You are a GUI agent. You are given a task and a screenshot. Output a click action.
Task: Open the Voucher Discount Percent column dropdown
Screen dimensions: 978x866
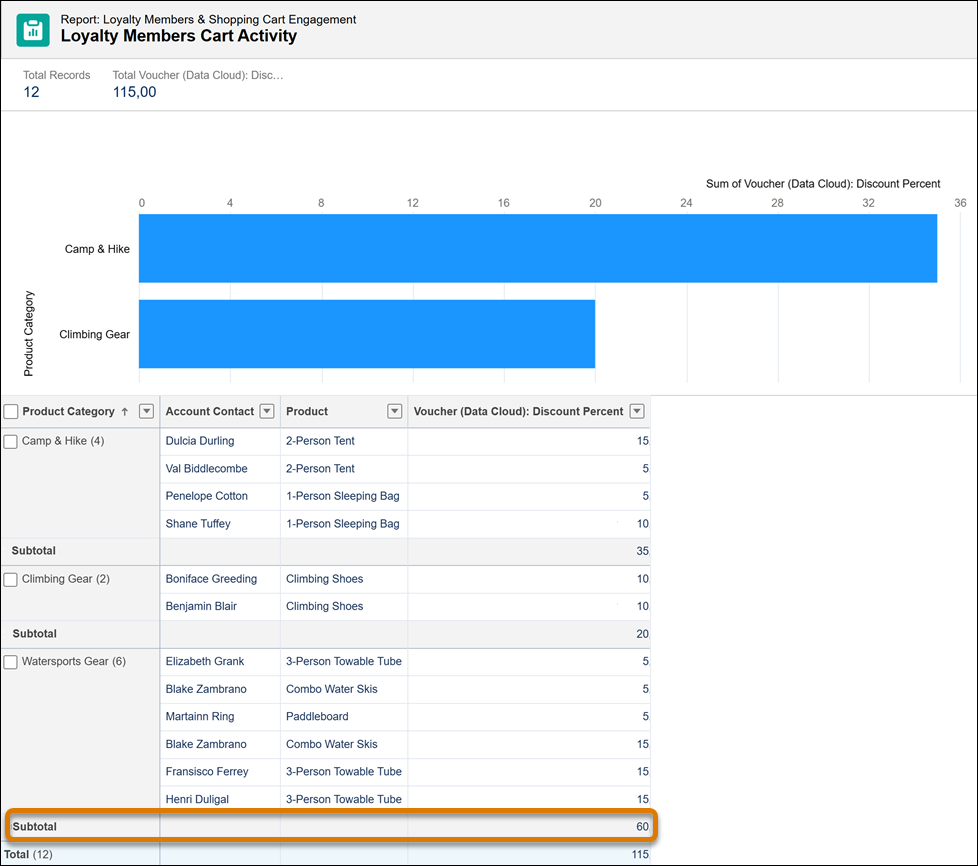coord(637,411)
